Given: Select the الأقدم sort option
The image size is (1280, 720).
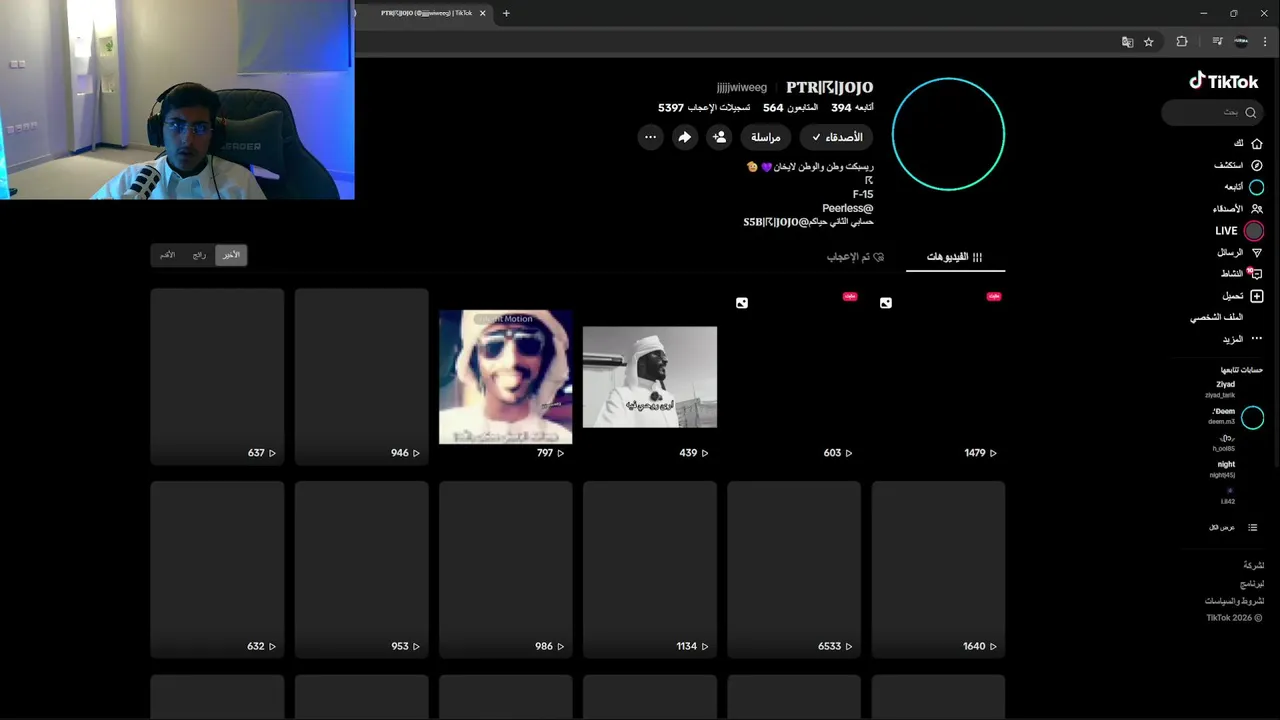Looking at the screenshot, I should [x=168, y=255].
